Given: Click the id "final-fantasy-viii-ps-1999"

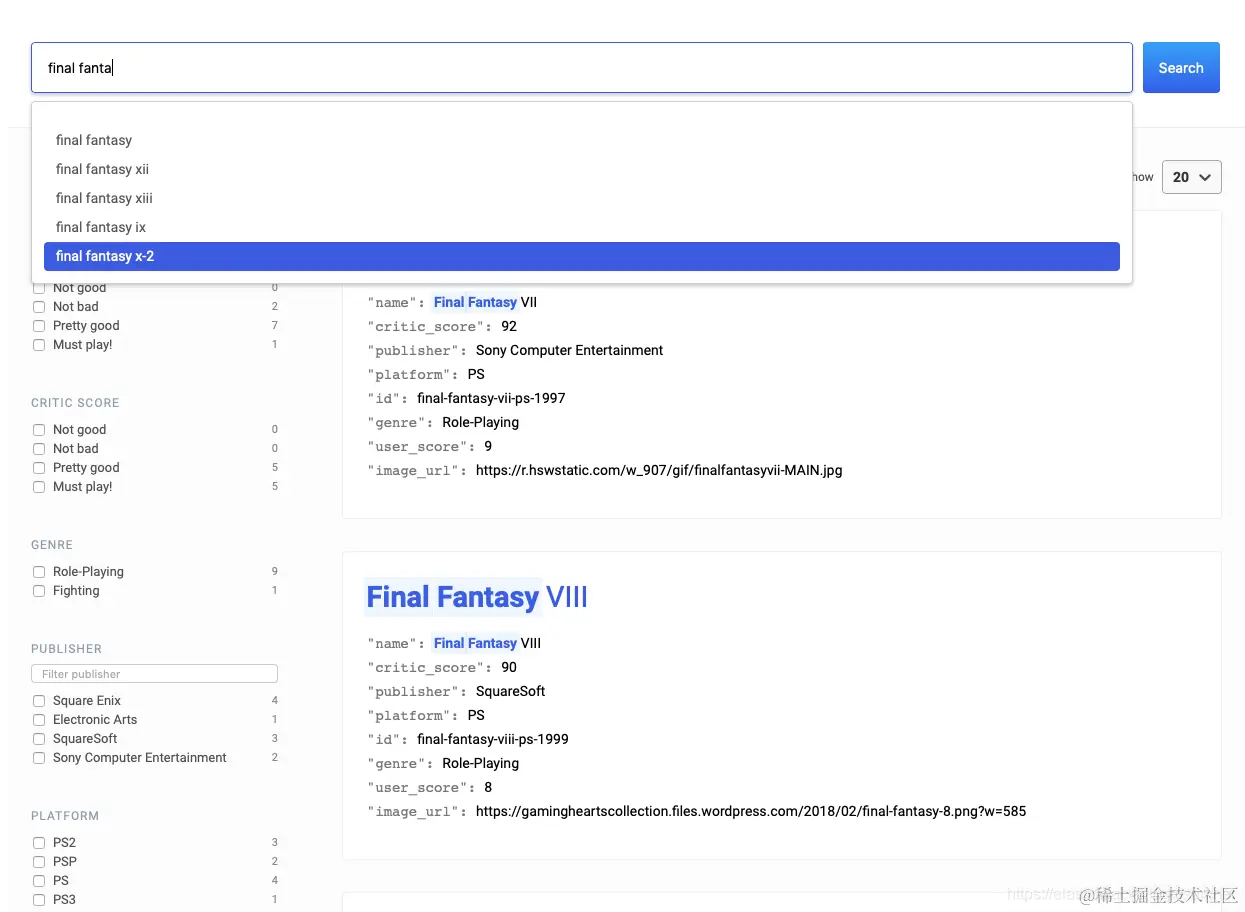Looking at the screenshot, I should pos(493,739).
